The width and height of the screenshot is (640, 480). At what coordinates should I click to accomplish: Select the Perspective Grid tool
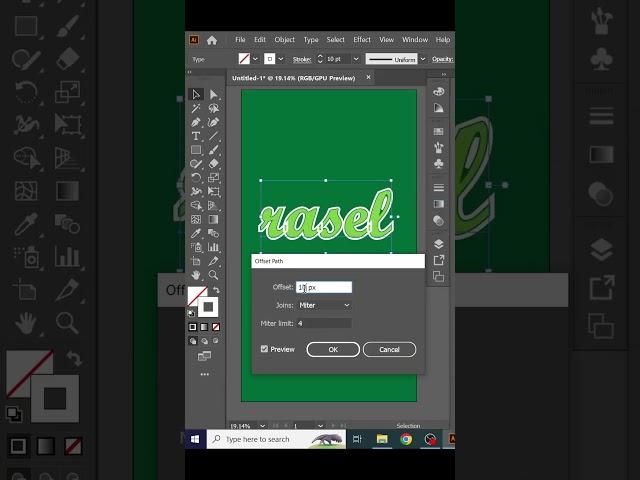coord(213,205)
